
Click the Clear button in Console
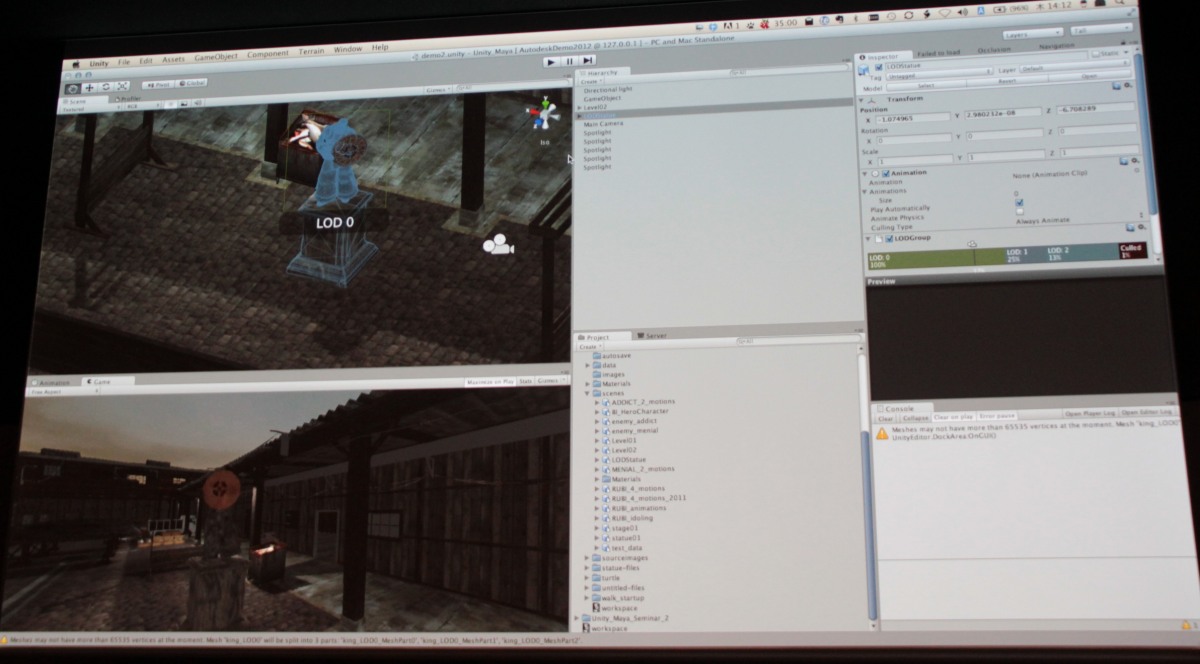886,418
